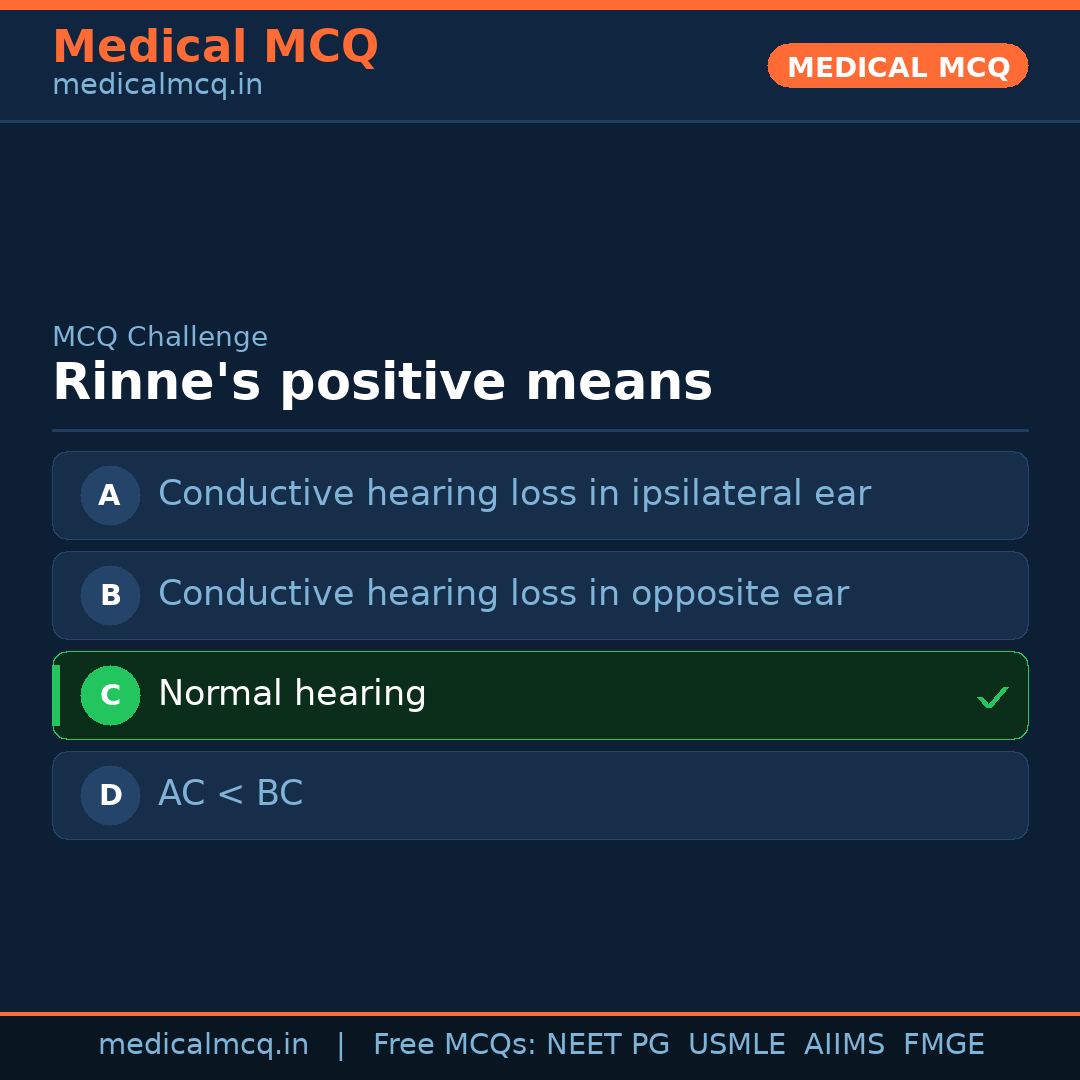Click the 'Free MCQs:' footer text

click(x=455, y=1045)
